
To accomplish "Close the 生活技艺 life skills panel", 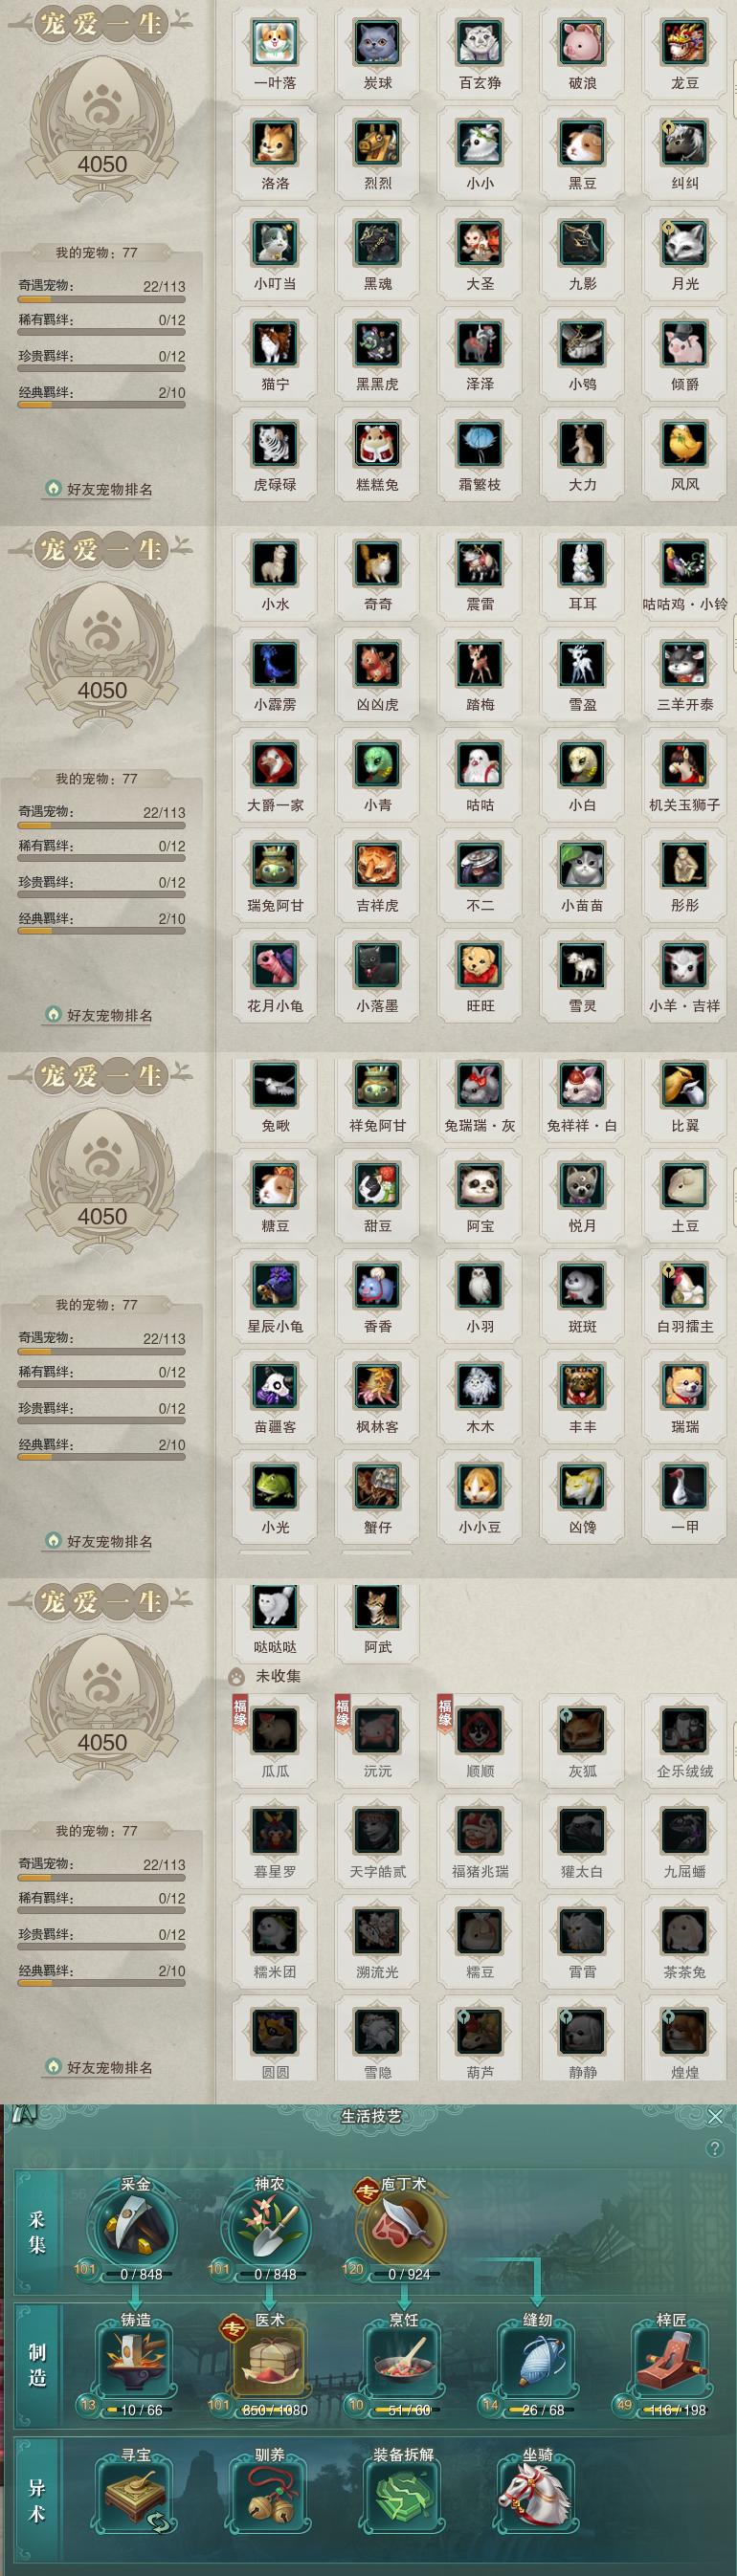I will (x=715, y=2117).
